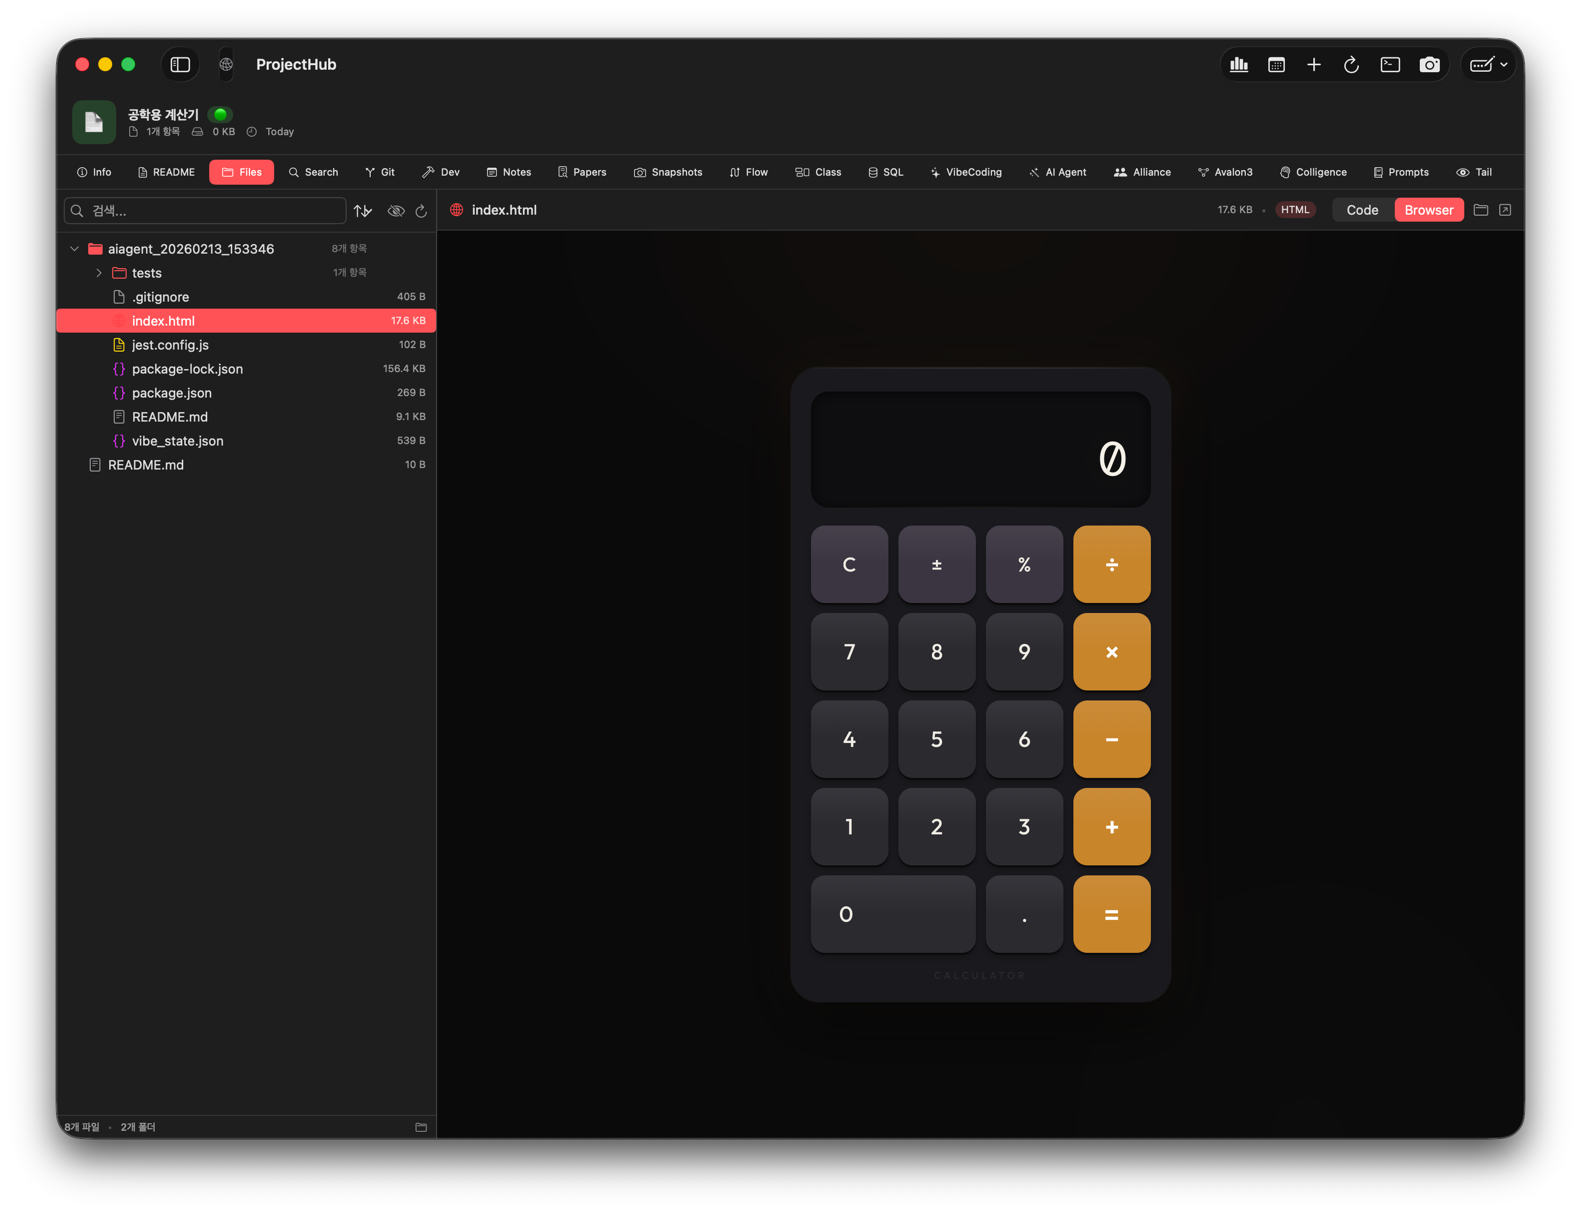1581x1213 pixels.
Task: Open index.html in external window
Action: 1505,210
